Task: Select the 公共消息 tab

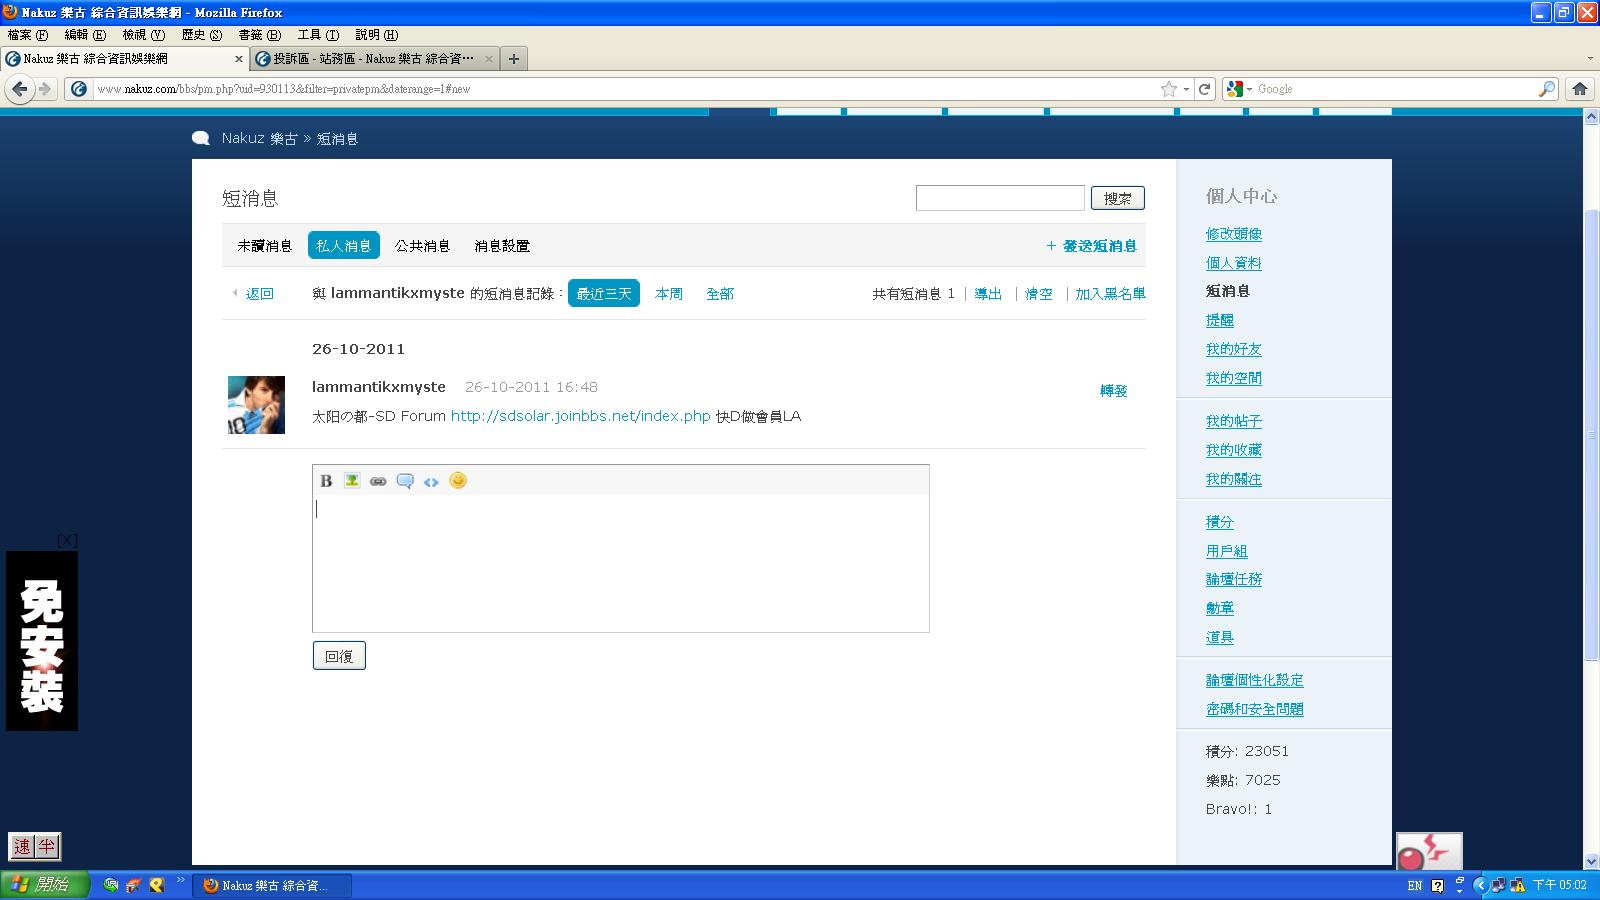Action: click(422, 245)
